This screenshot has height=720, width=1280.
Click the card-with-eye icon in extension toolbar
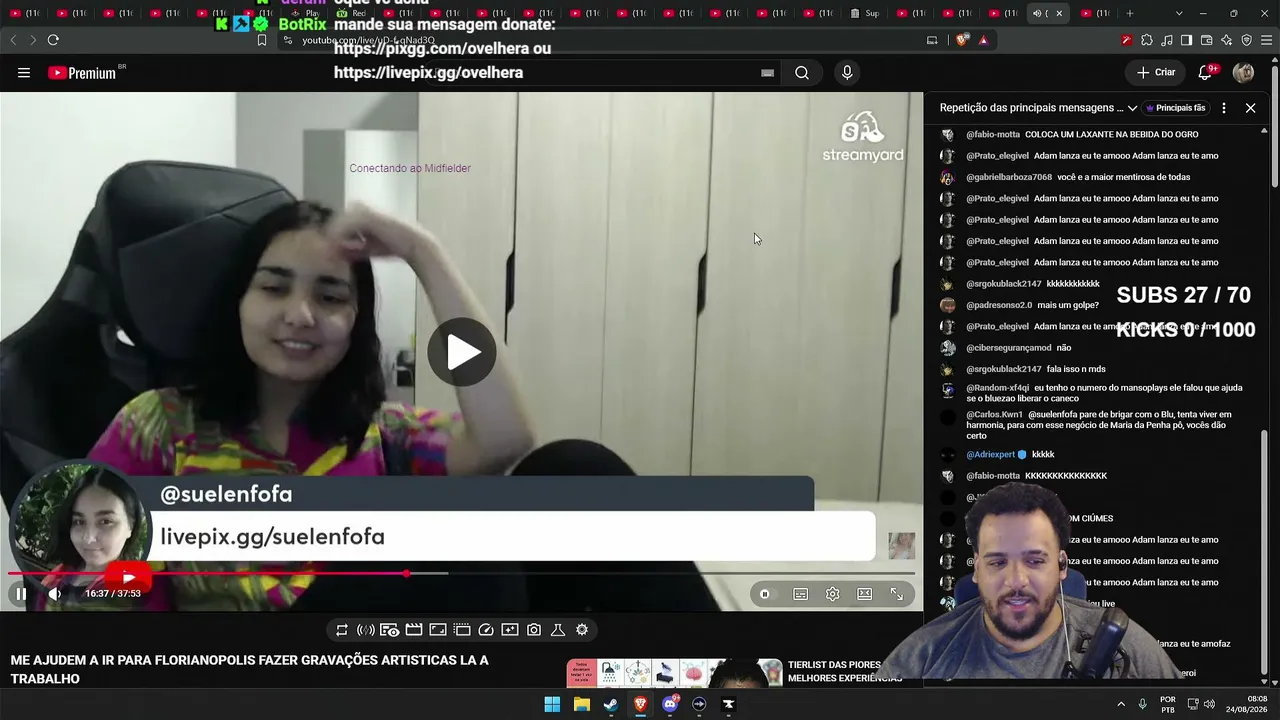390,630
